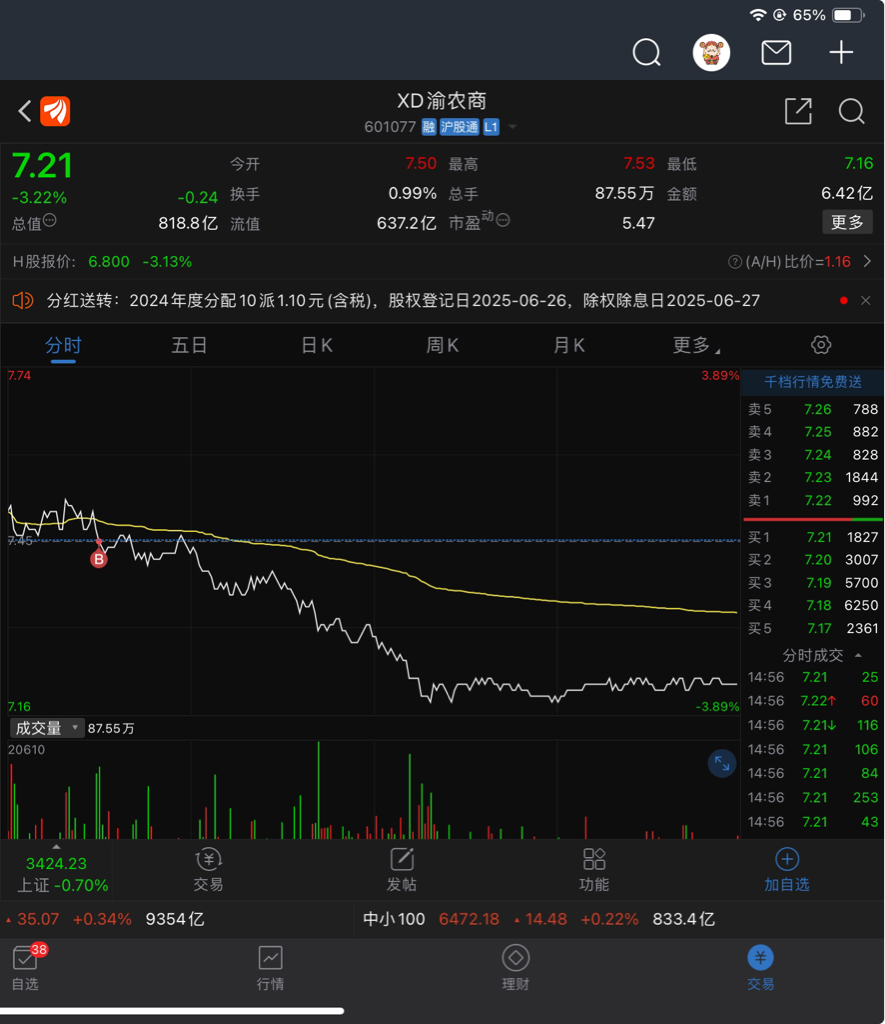Select 买4 order row at 7.18
Screen dimensions: 885x1024
813,605
